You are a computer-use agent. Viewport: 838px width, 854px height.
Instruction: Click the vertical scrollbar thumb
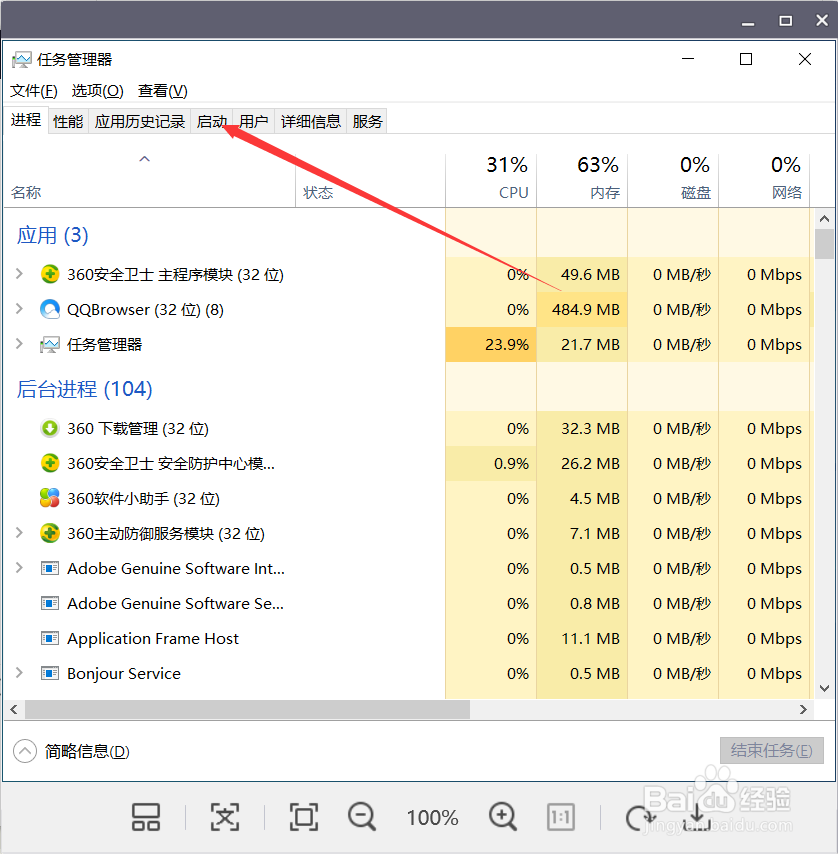pos(824,244)
